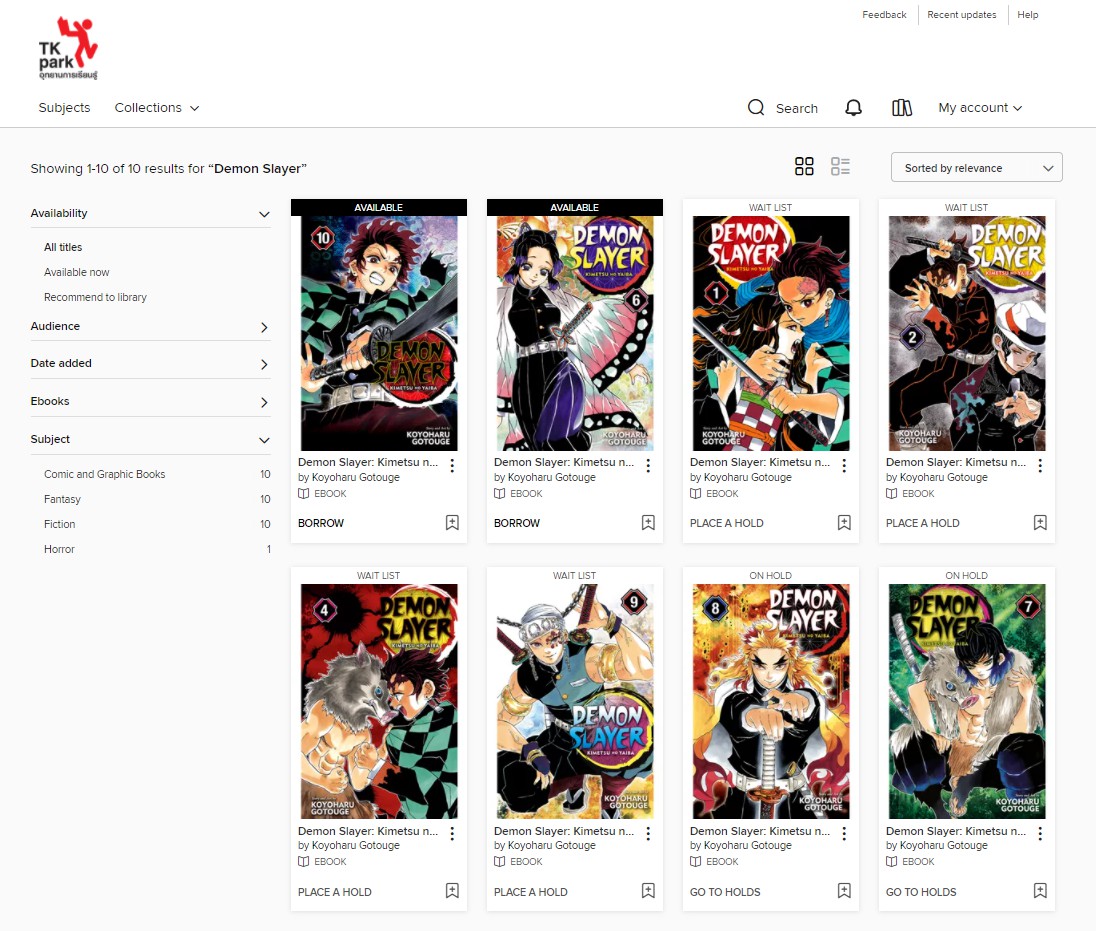Filter by Fiction subject
Image resolution: width=1096 pixels, height=931 pixels.
point(59,524)
